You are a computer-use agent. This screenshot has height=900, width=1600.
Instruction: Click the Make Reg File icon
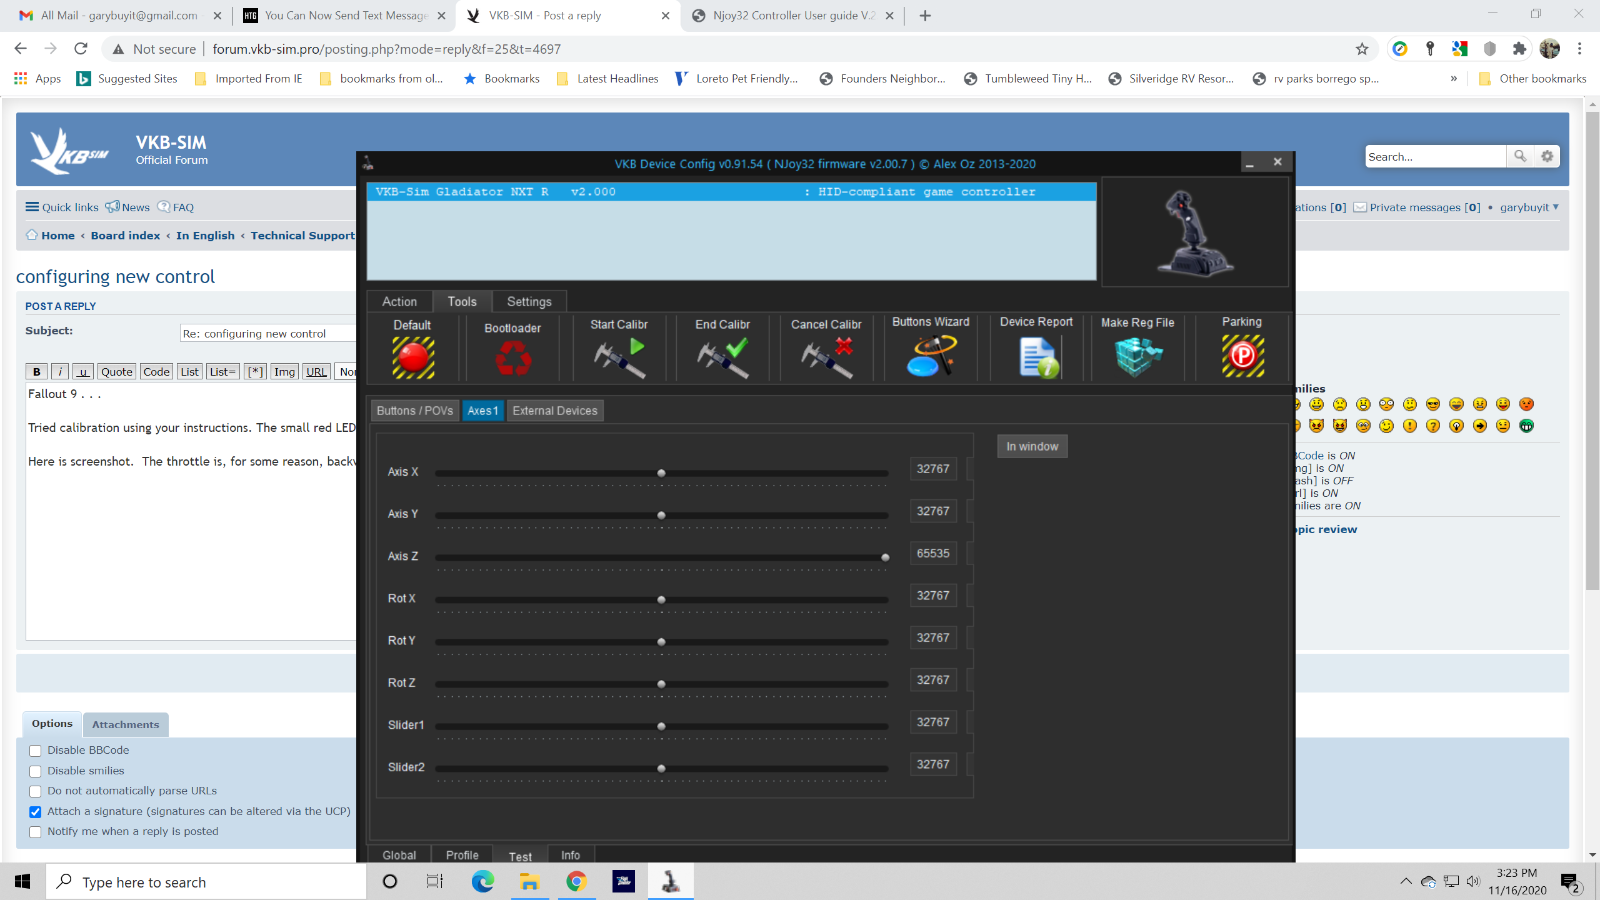(x=1138, y=356)
